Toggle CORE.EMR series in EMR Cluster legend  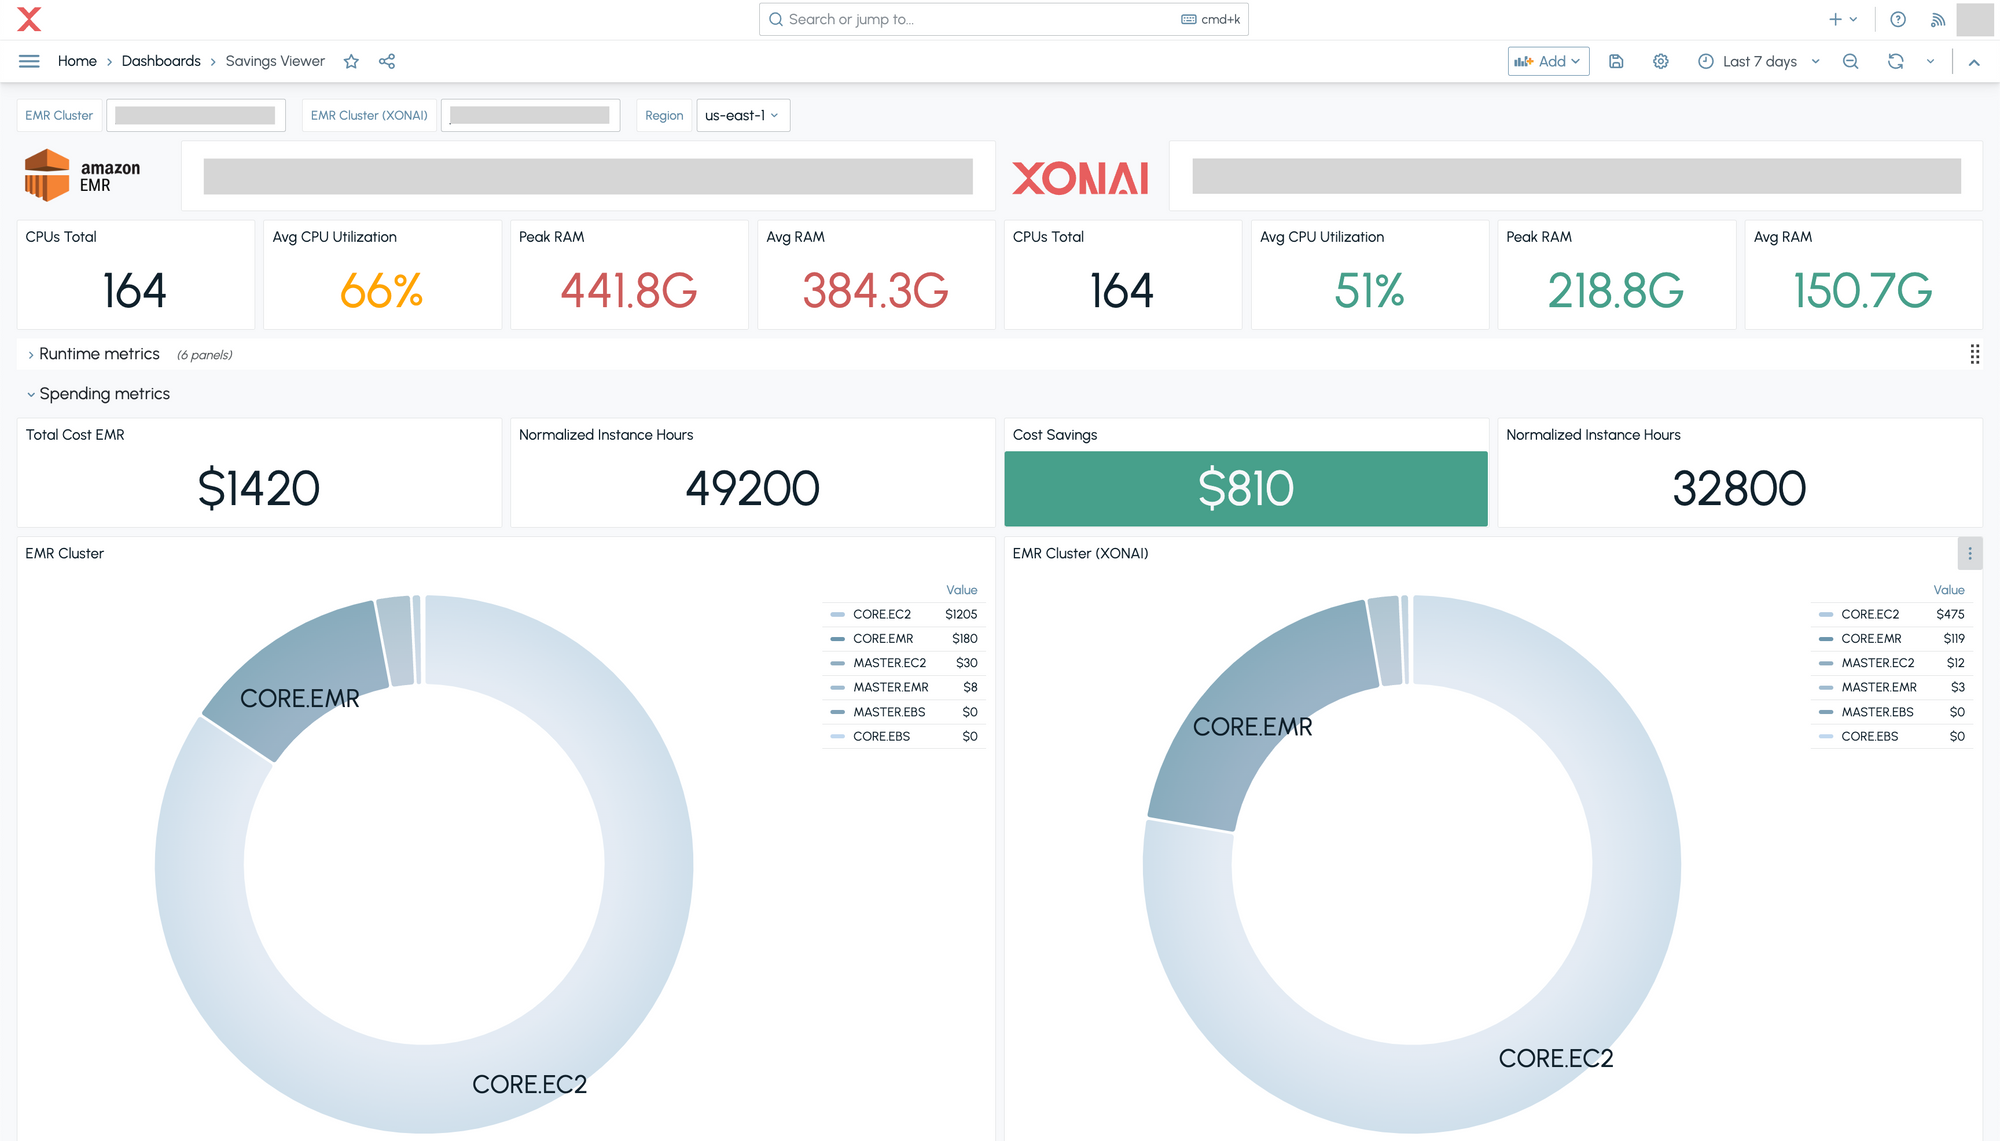(882, 639)
